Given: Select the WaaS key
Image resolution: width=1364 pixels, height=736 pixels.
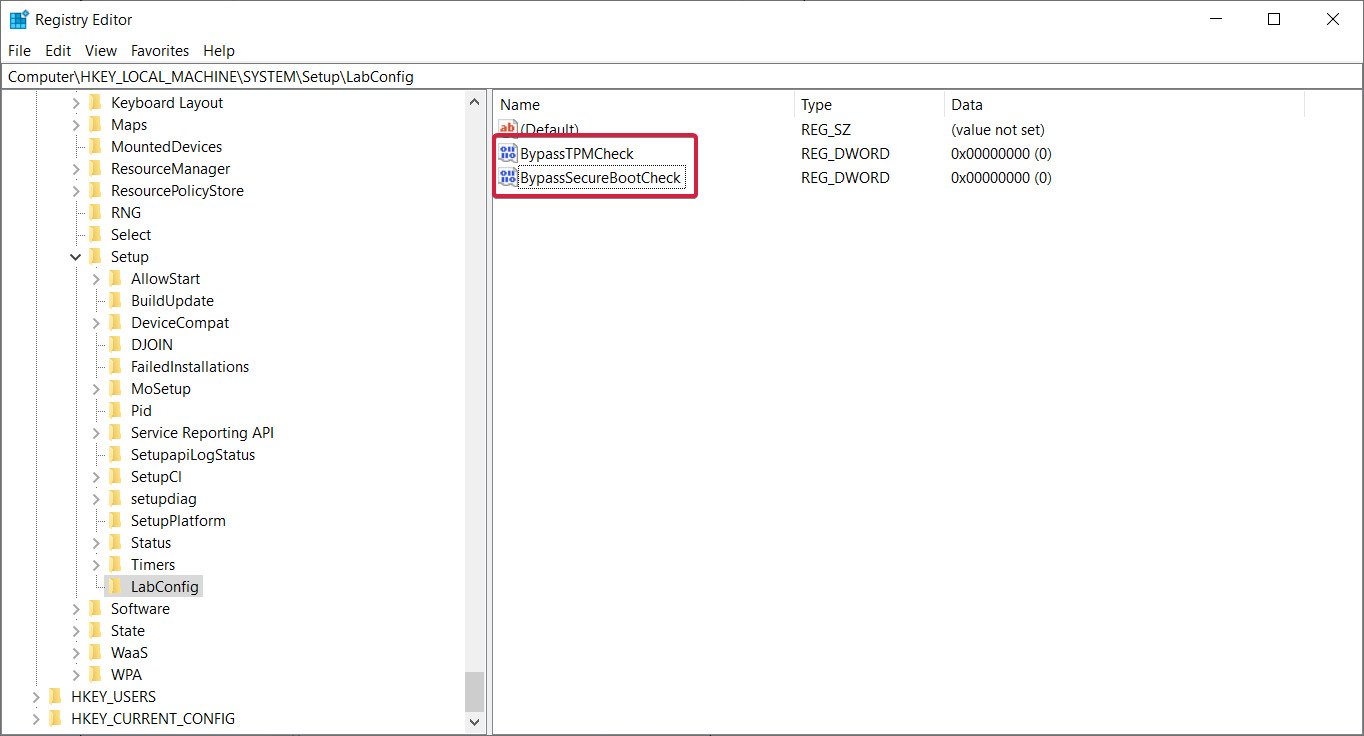Looking at the screenshot, I should tap(129, 653).
